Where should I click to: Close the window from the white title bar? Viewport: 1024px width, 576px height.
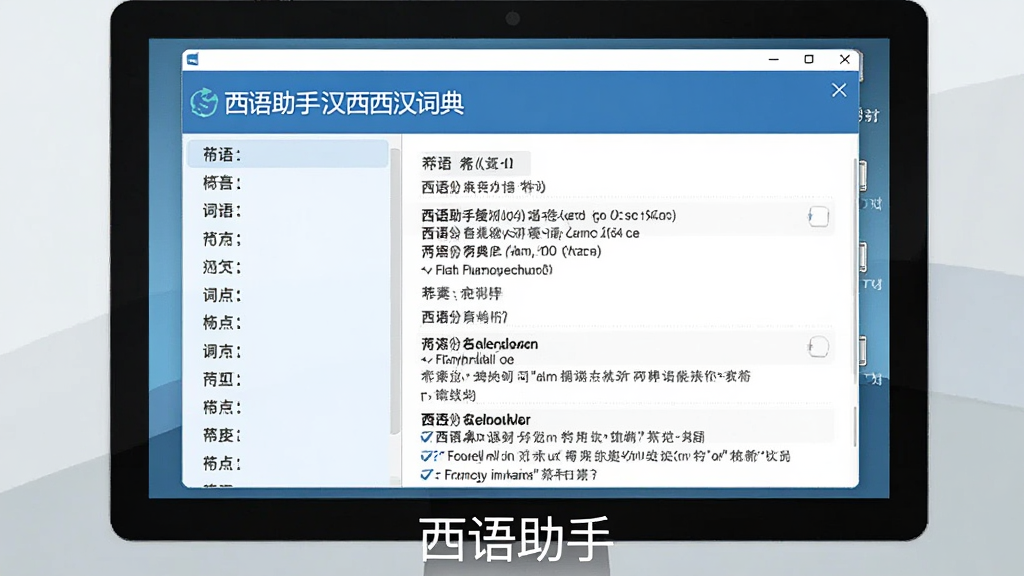click(x=844, y=59)
